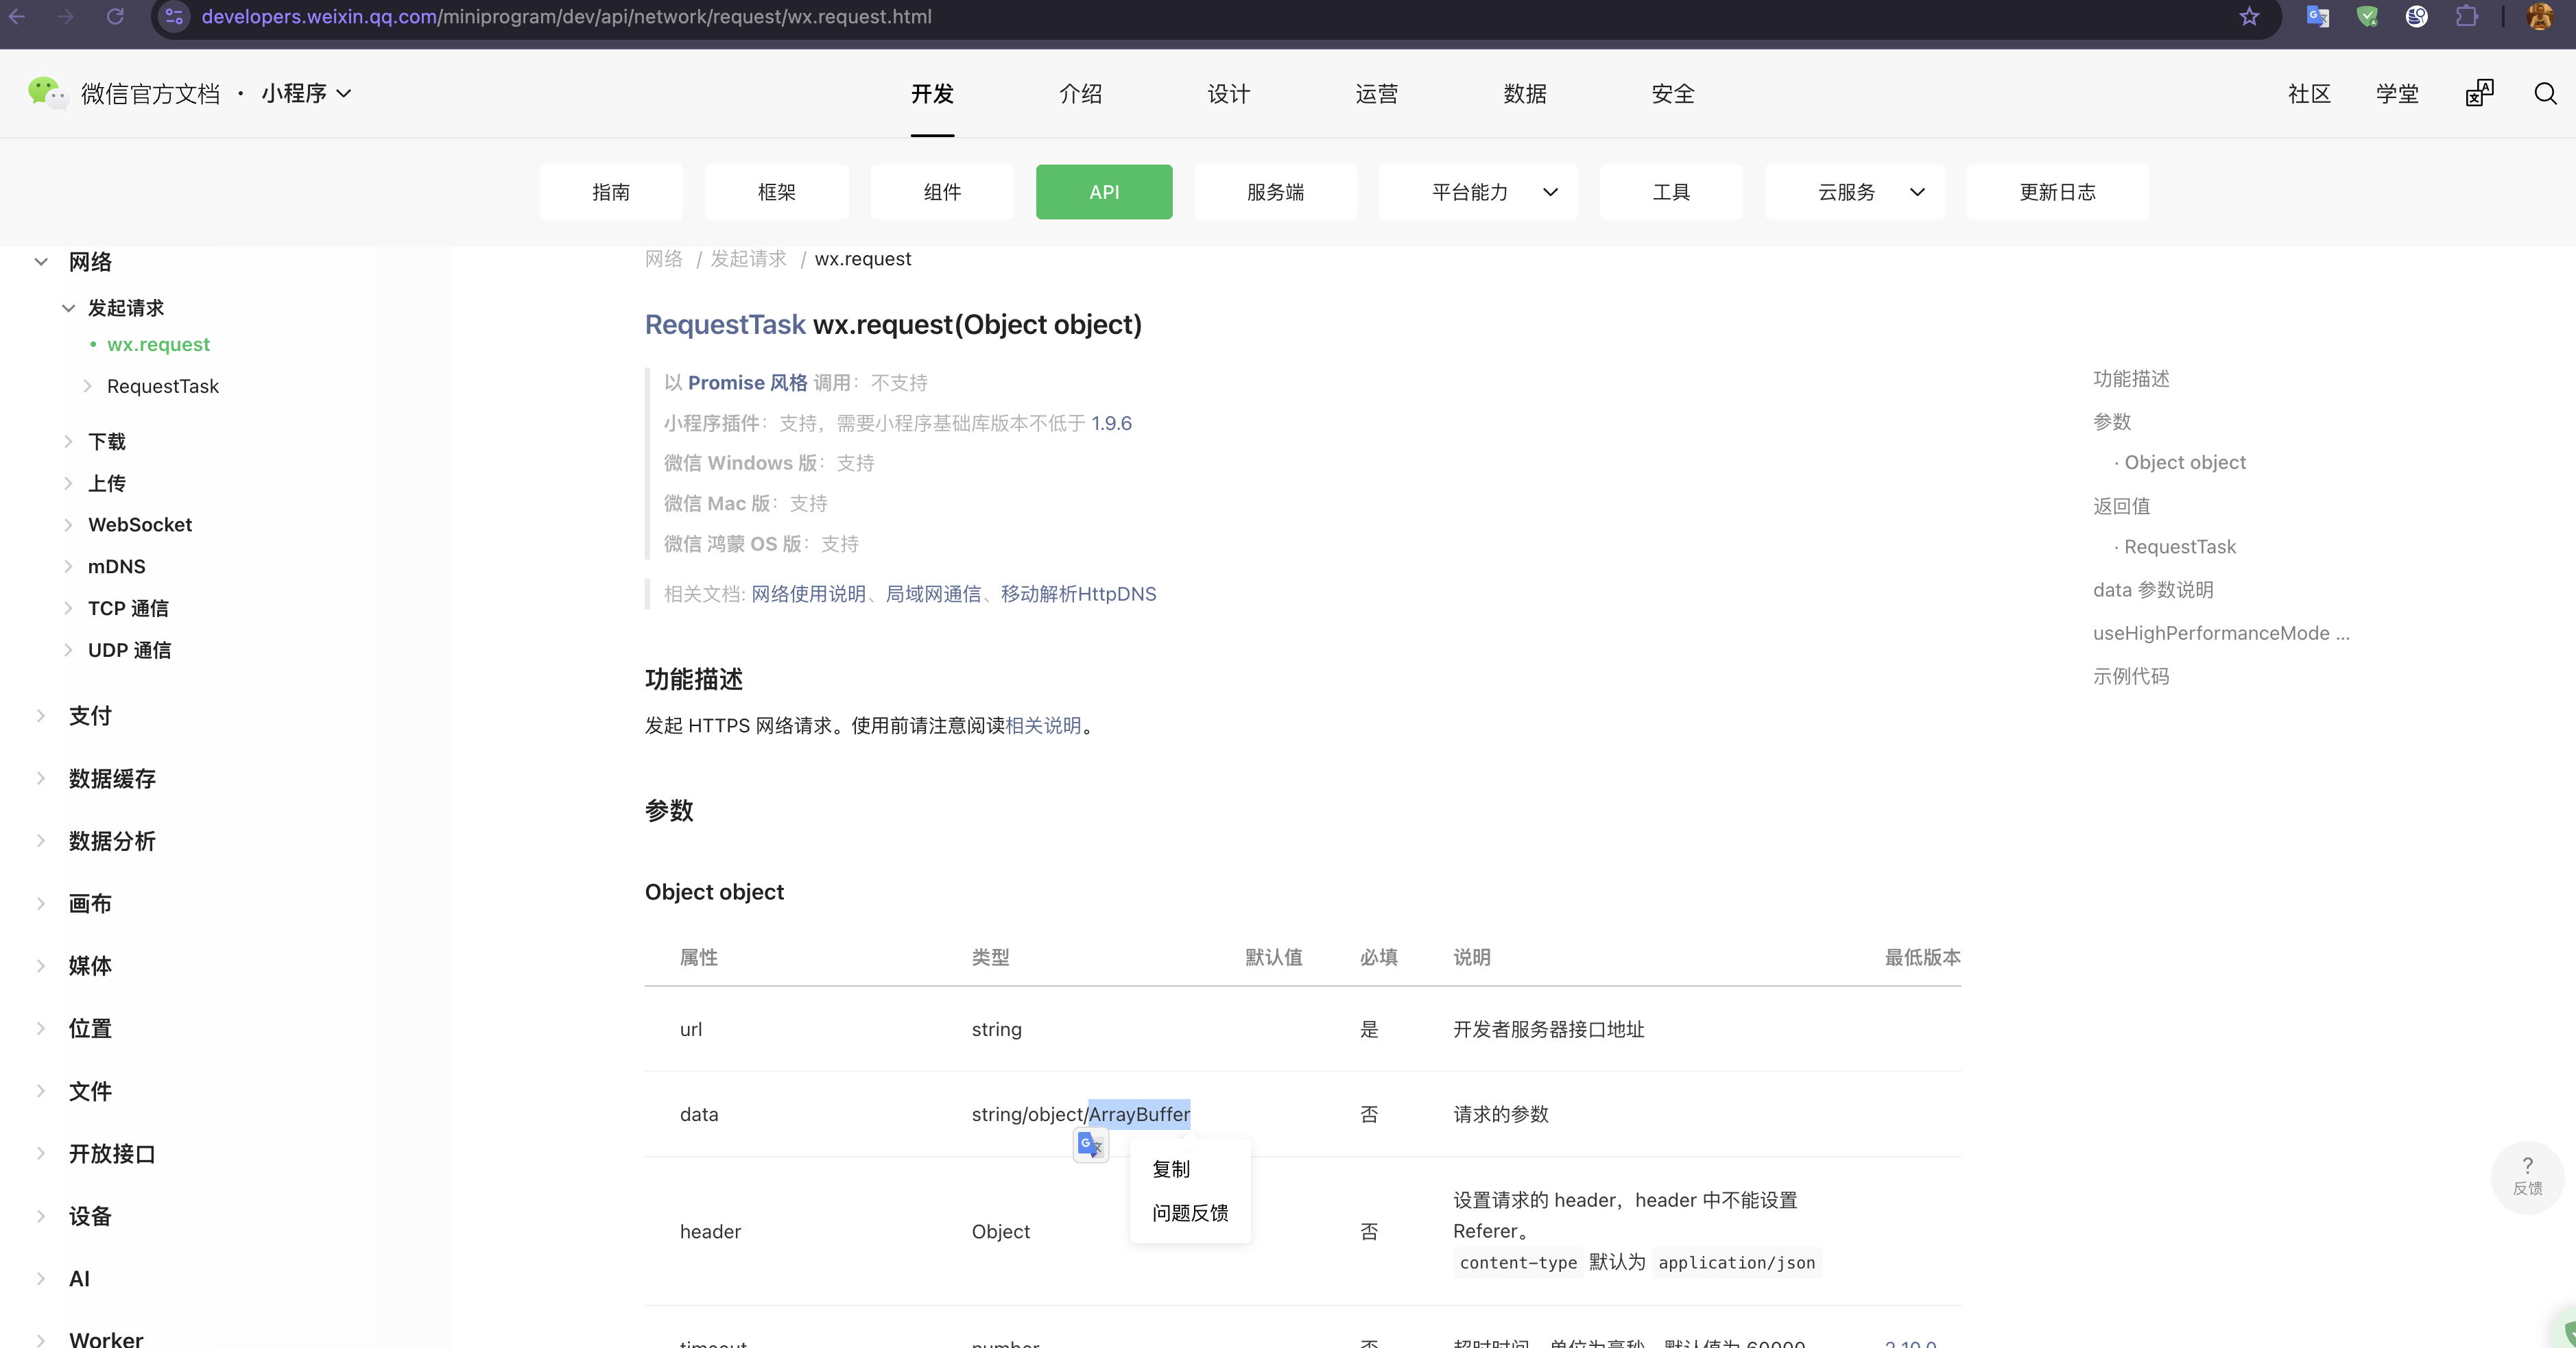Open the 云服务 dropdown

pyautogui.click(x=1854, y=192)
